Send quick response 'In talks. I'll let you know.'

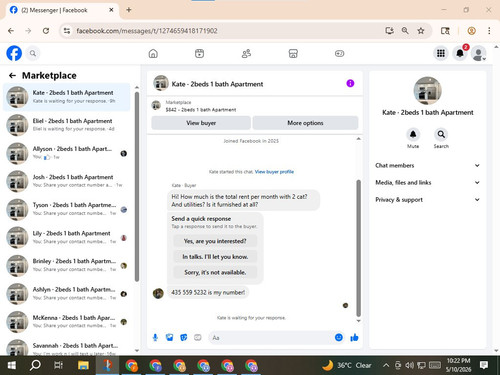coord(215,257)
